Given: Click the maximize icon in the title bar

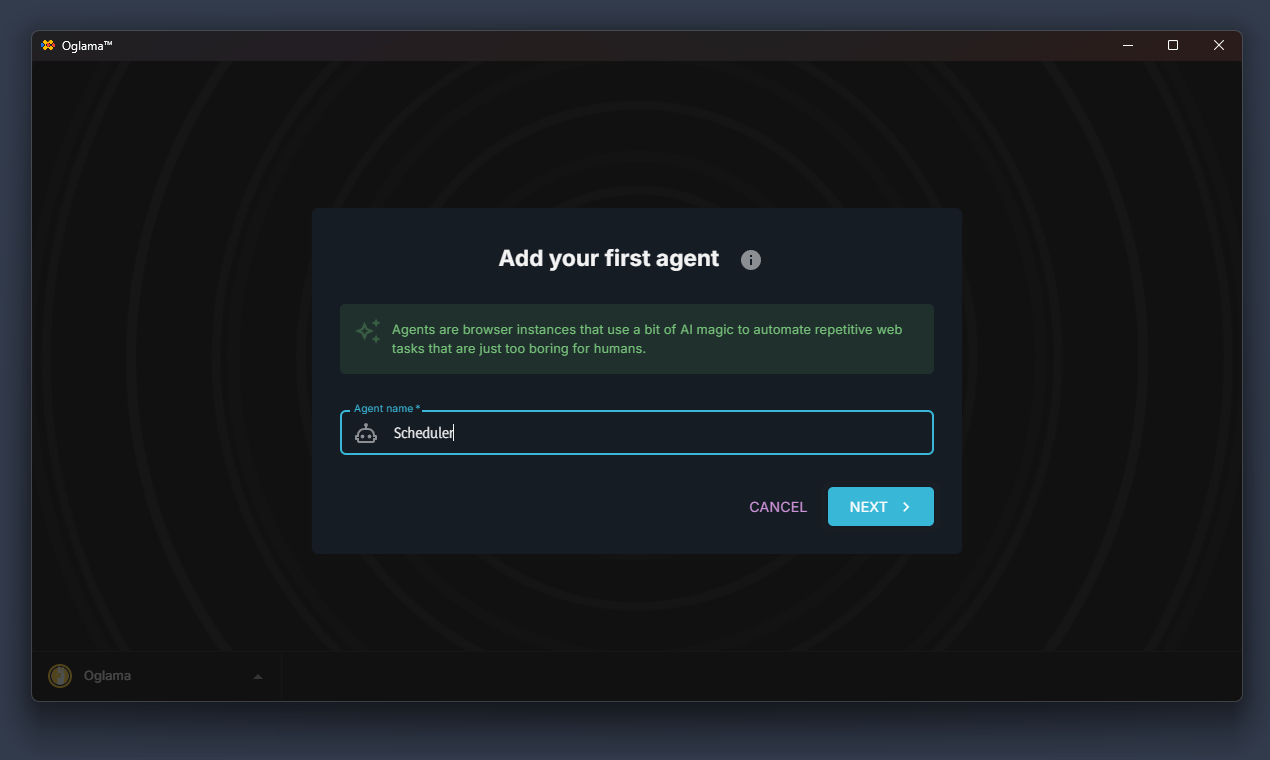Looking at the screenshot, I should pos(1172,45).
